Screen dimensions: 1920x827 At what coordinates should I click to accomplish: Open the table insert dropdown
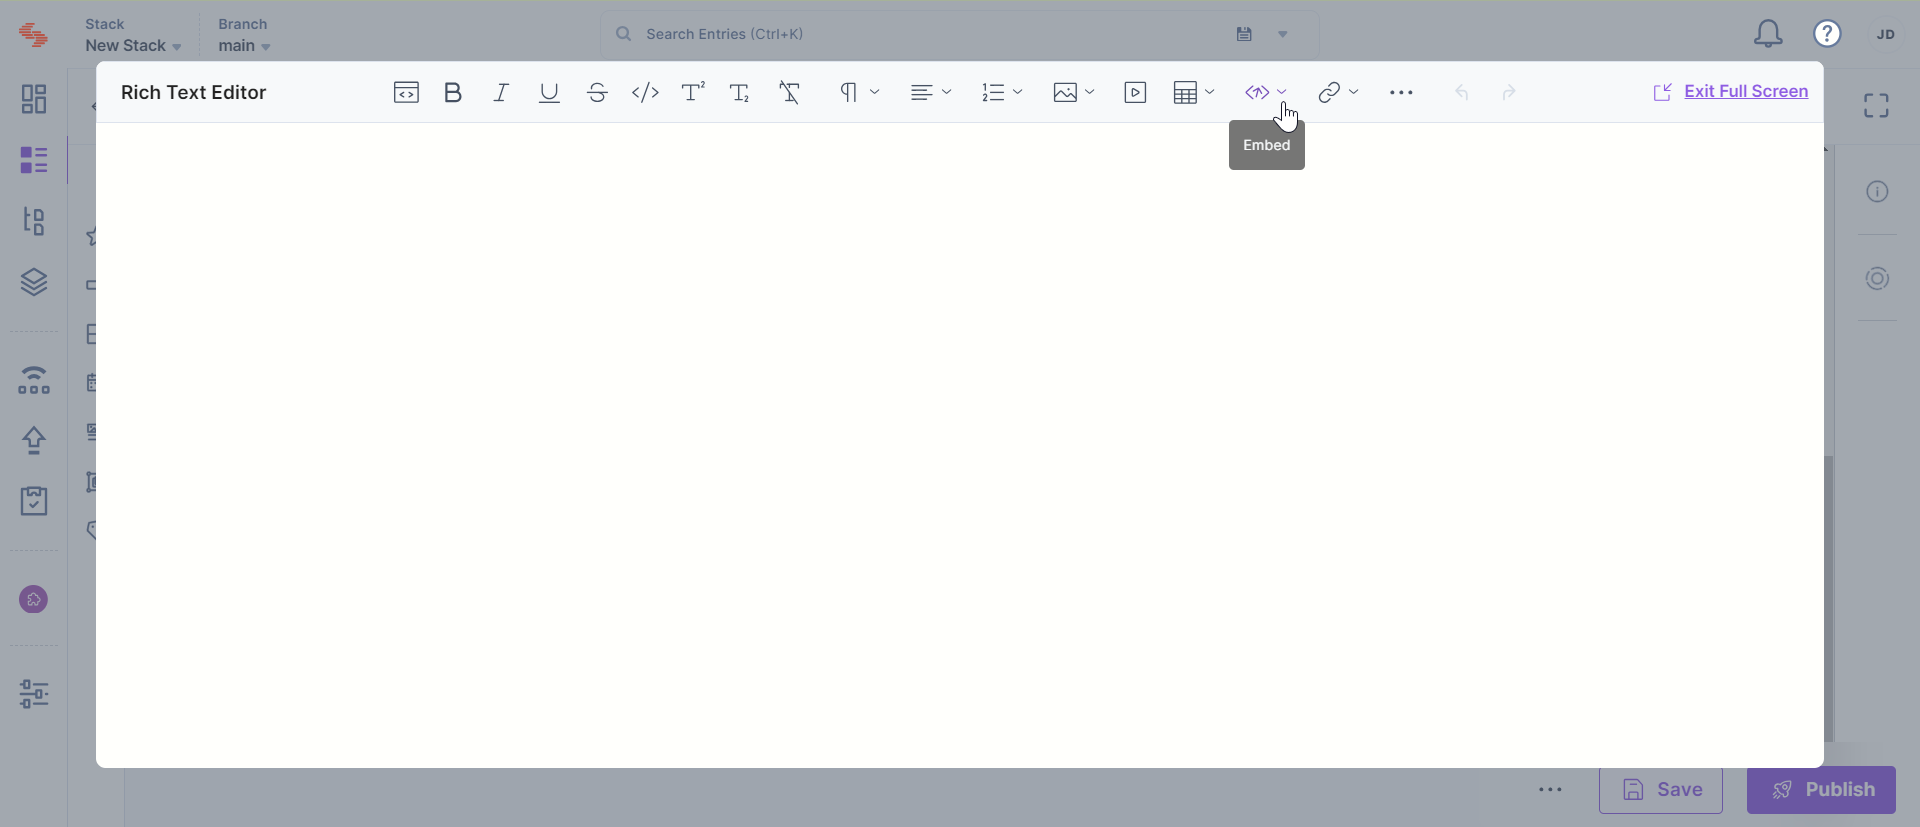click(x=1194, y=92)
